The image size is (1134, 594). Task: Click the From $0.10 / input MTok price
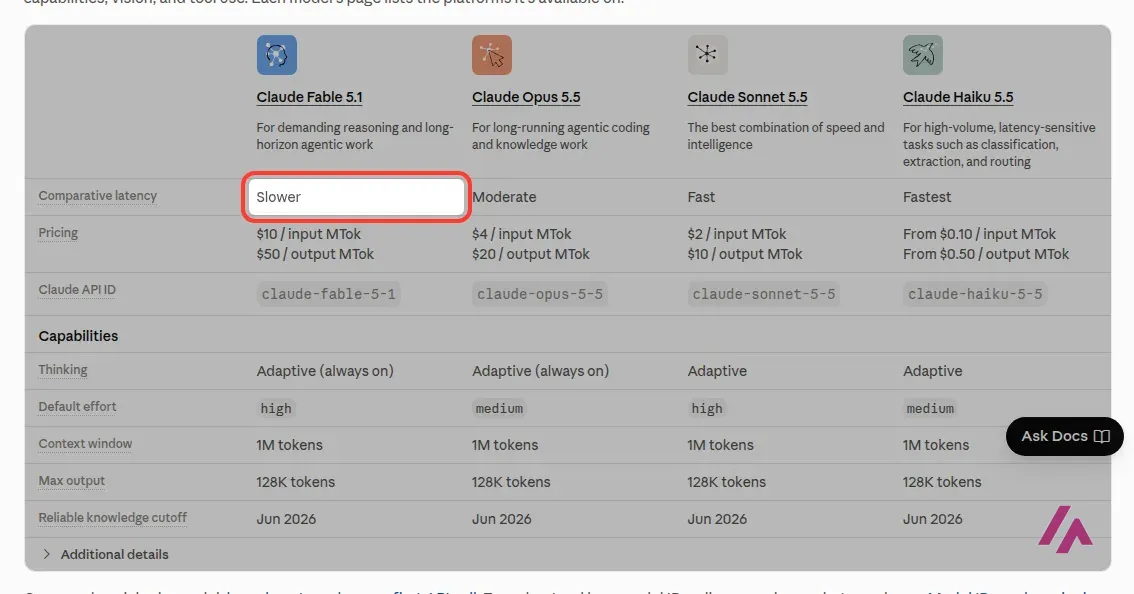[x=979, y=234]
